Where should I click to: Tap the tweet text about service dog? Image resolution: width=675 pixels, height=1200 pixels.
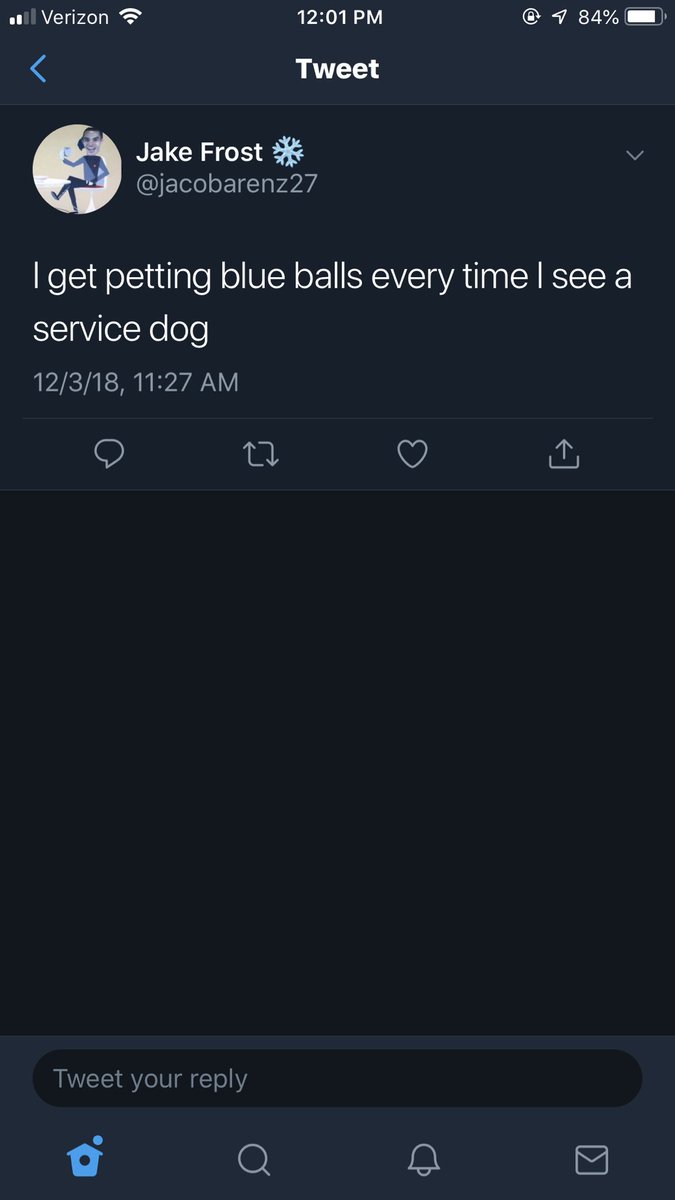pos(332,302)
